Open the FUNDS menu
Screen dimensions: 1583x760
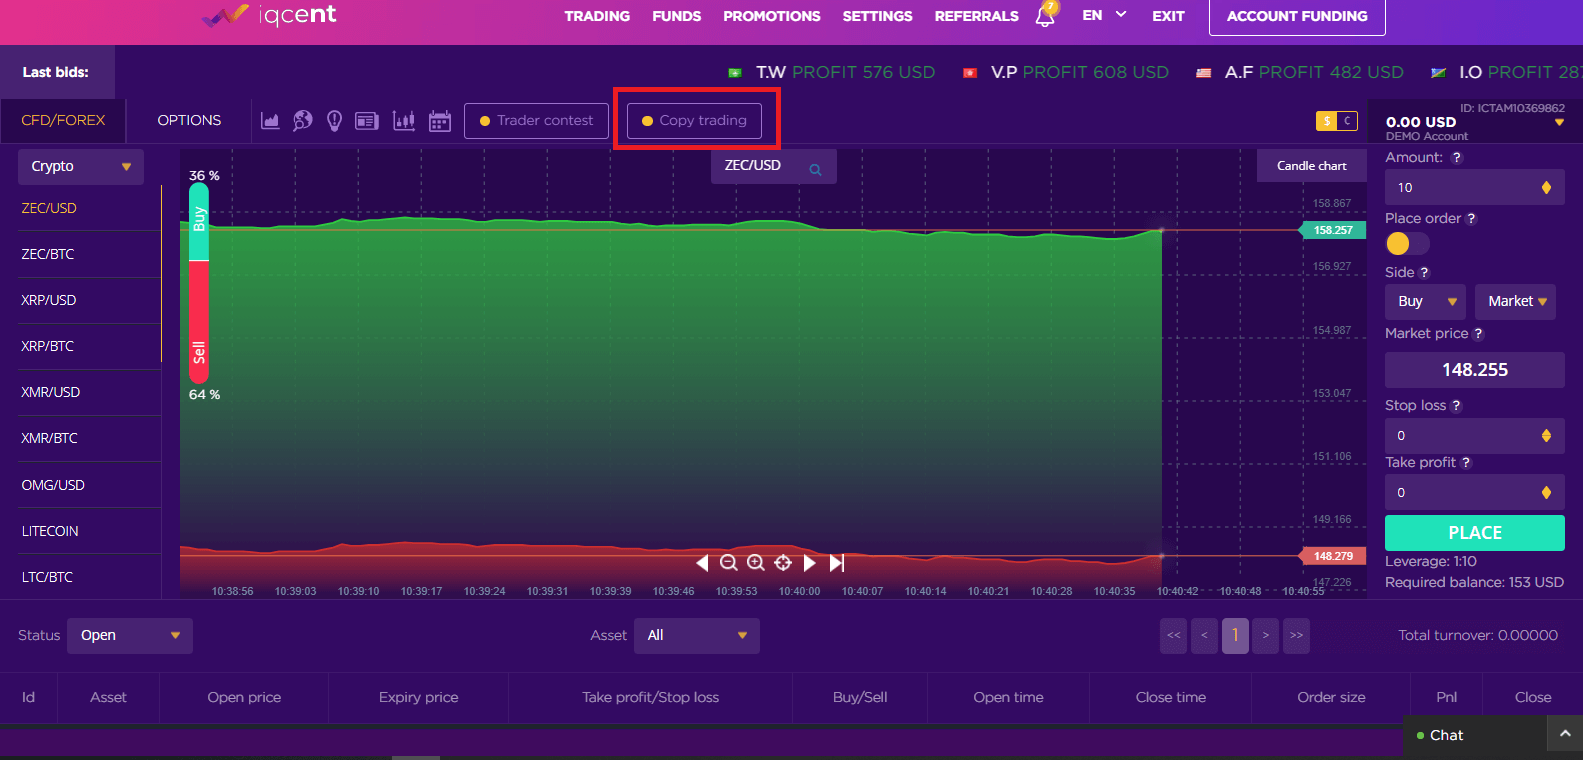click(676, 17)
